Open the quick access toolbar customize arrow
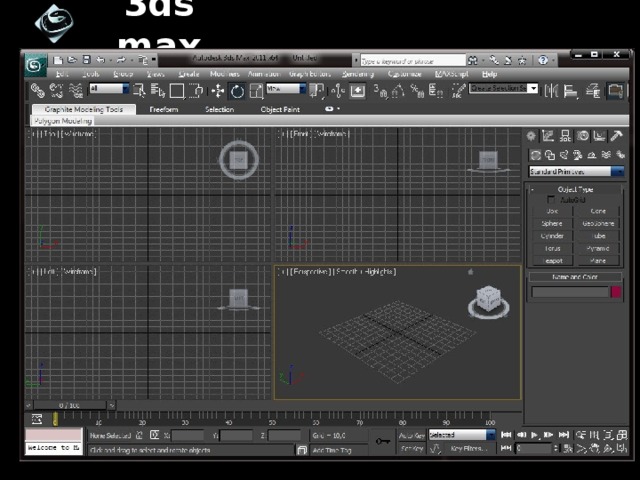This screenshot has height=480, width=640. click(x=153, y=60)
